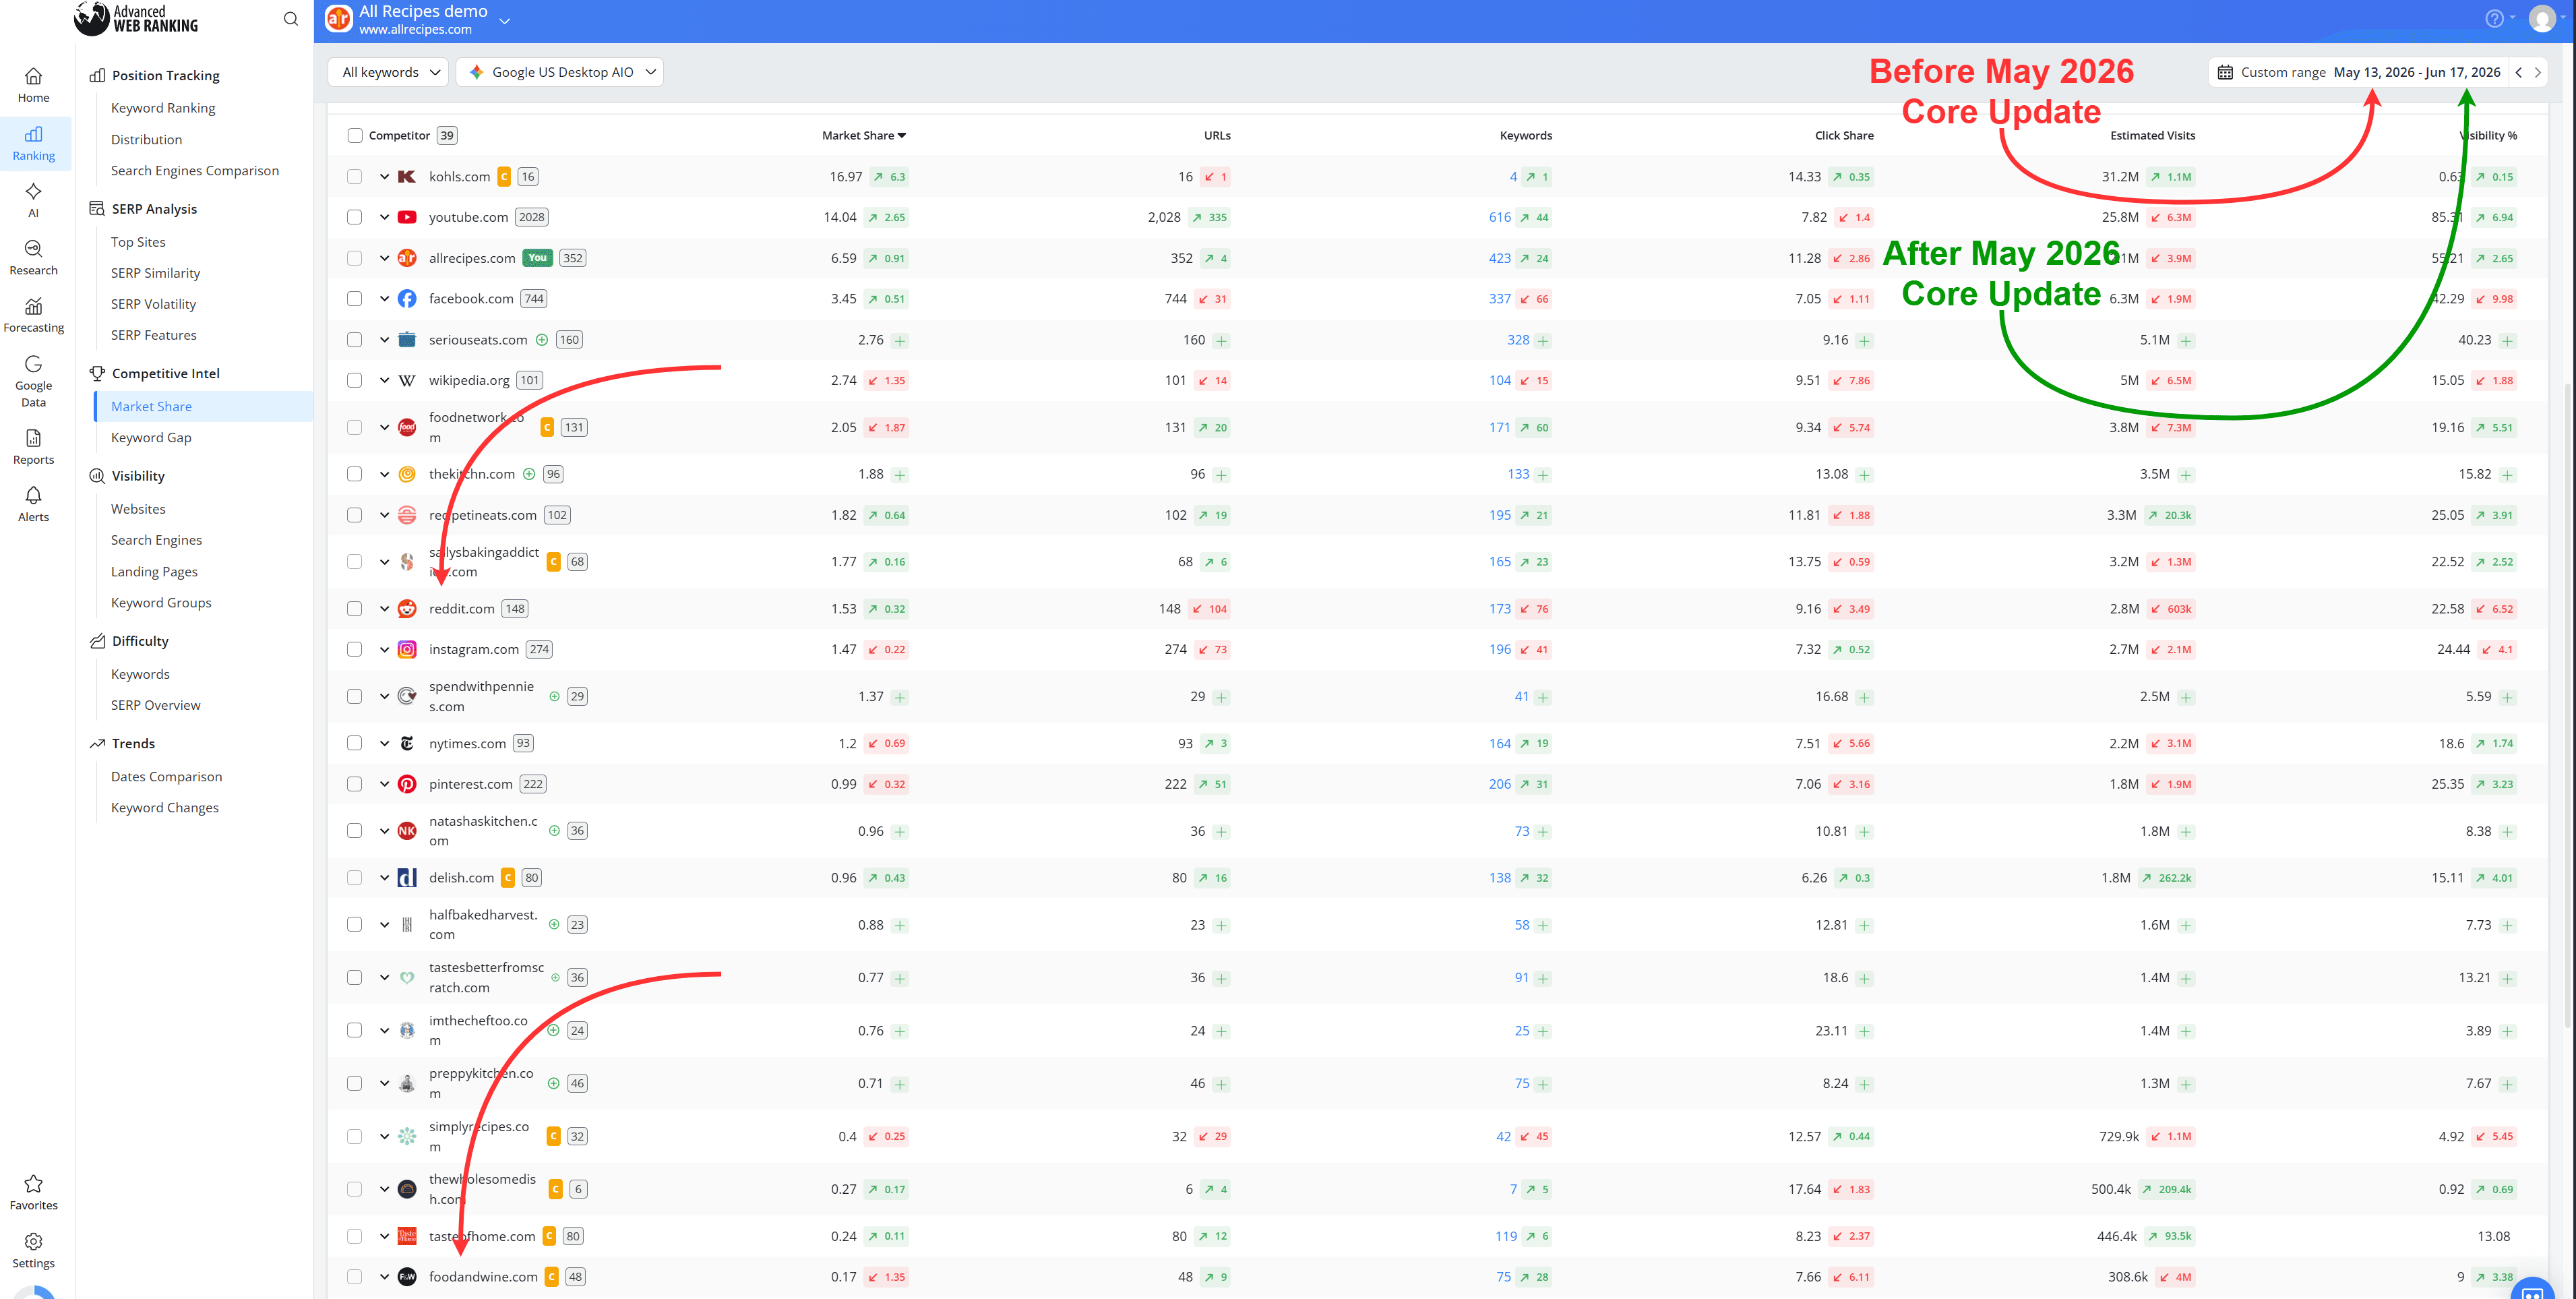The width and height of the screenshot is (2576, 1299).
Task: Expand the pinterest.com row chevron
Action: (384, 784)
